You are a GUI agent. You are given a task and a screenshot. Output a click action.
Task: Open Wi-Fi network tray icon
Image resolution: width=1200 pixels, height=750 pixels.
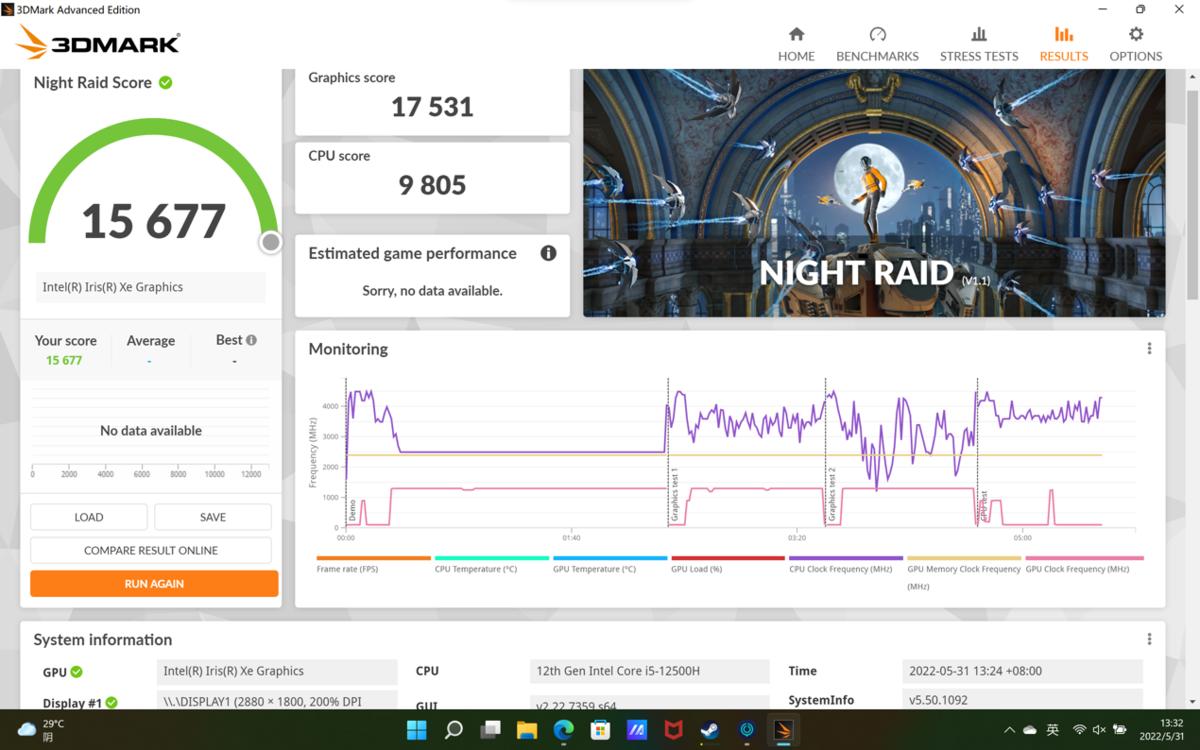tap(1080, 730)
